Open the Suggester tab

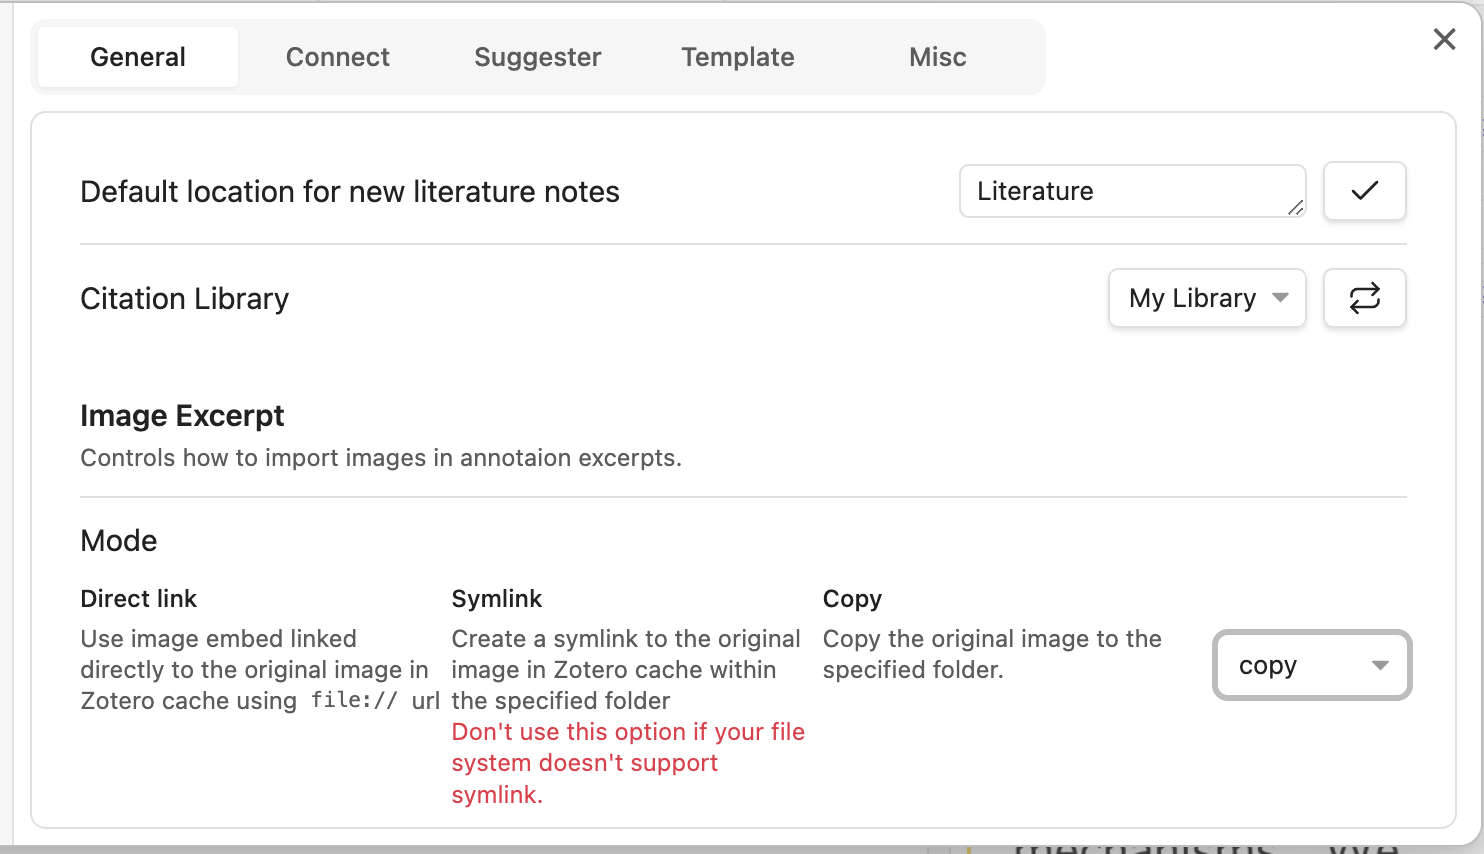(x=537, y=57)
